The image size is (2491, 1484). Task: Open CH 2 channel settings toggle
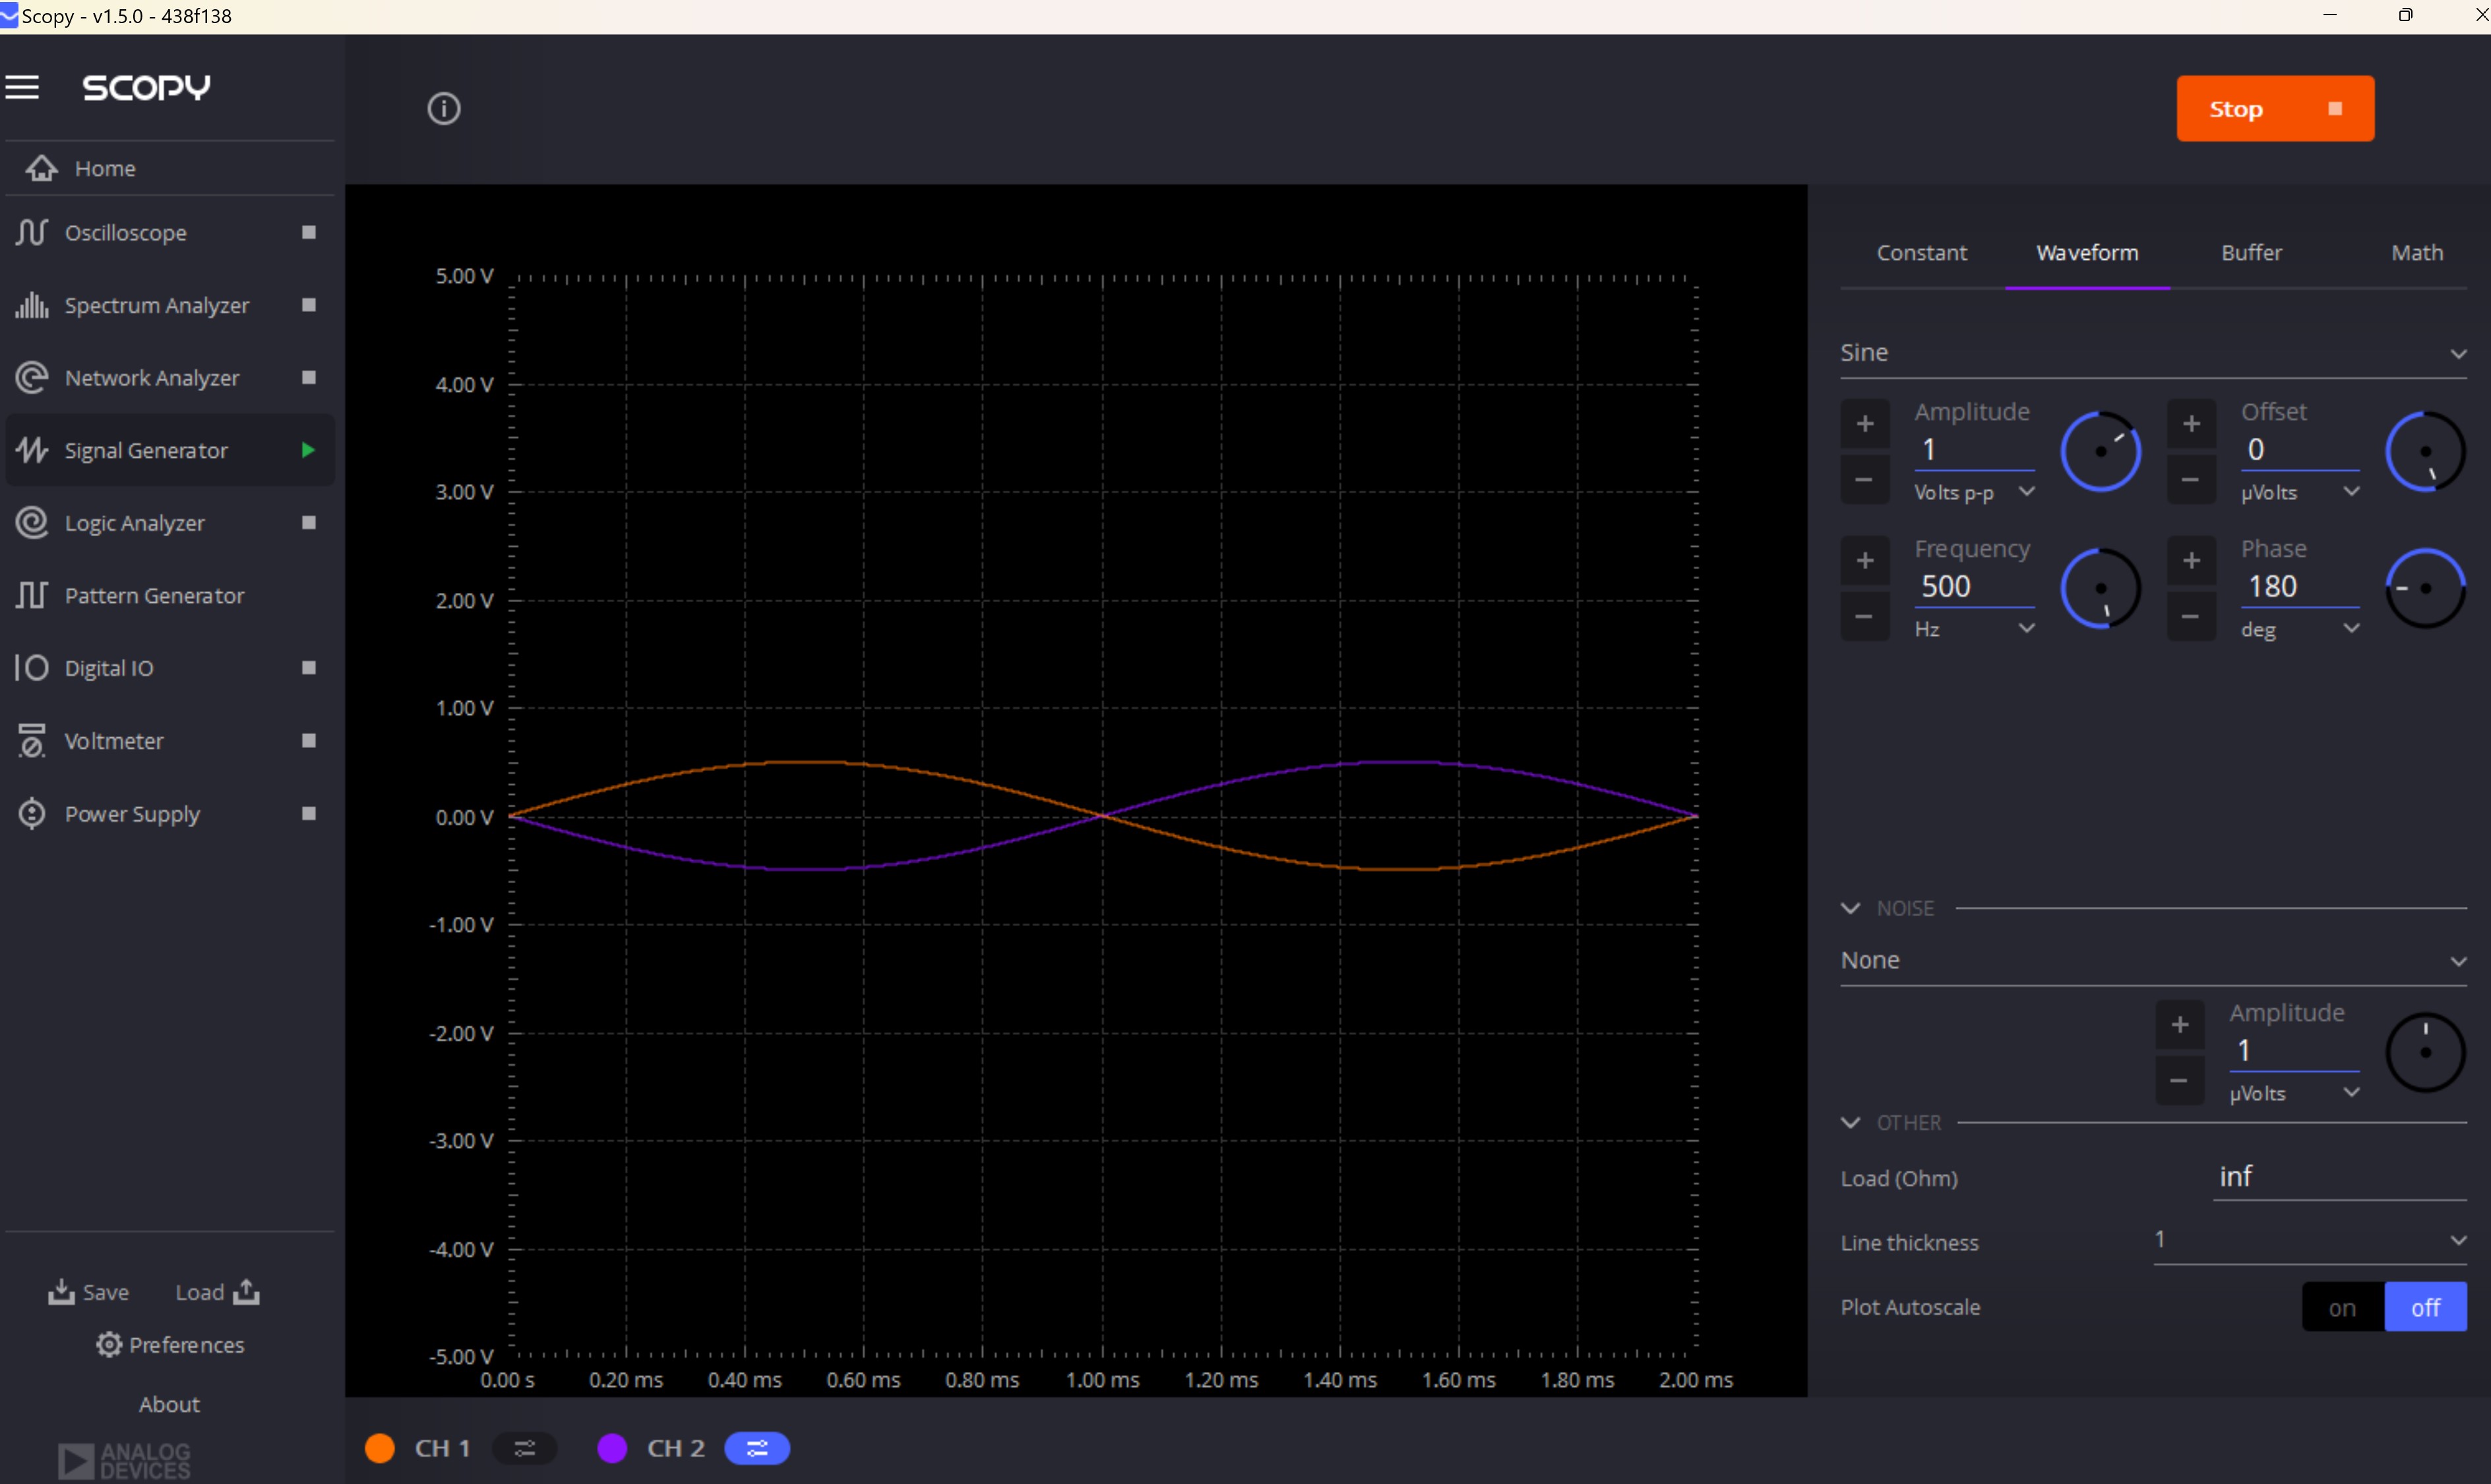[757, 1448]
